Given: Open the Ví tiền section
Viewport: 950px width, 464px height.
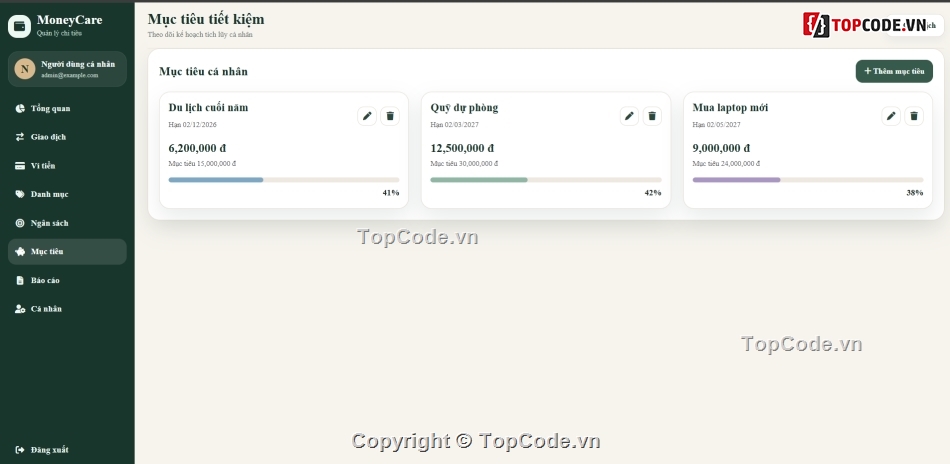Looking at the screenshot, I should (x=67, y=165).
